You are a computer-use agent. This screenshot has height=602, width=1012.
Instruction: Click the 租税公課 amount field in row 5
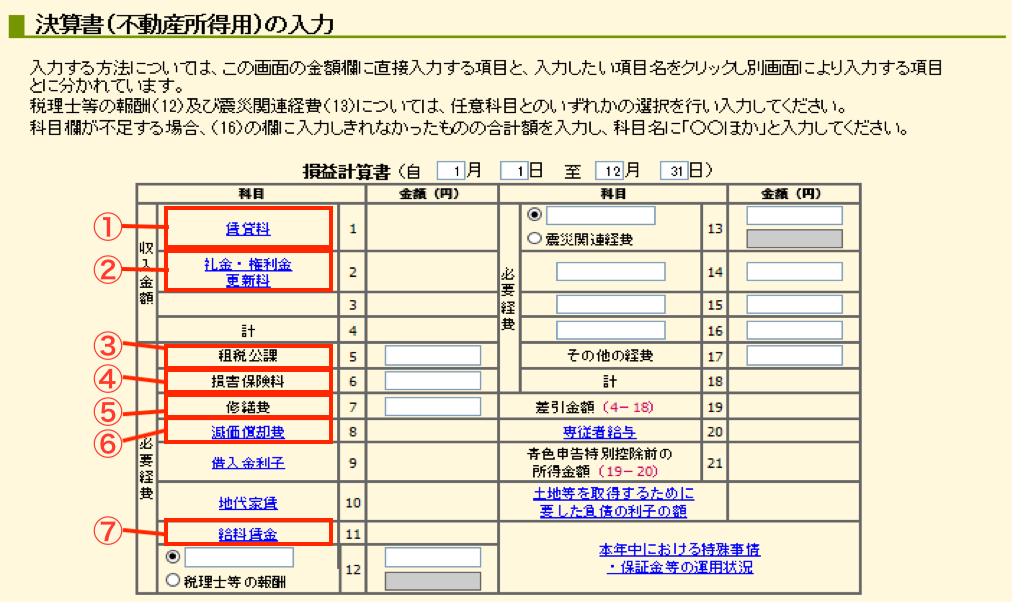click(x=432, y=356)
